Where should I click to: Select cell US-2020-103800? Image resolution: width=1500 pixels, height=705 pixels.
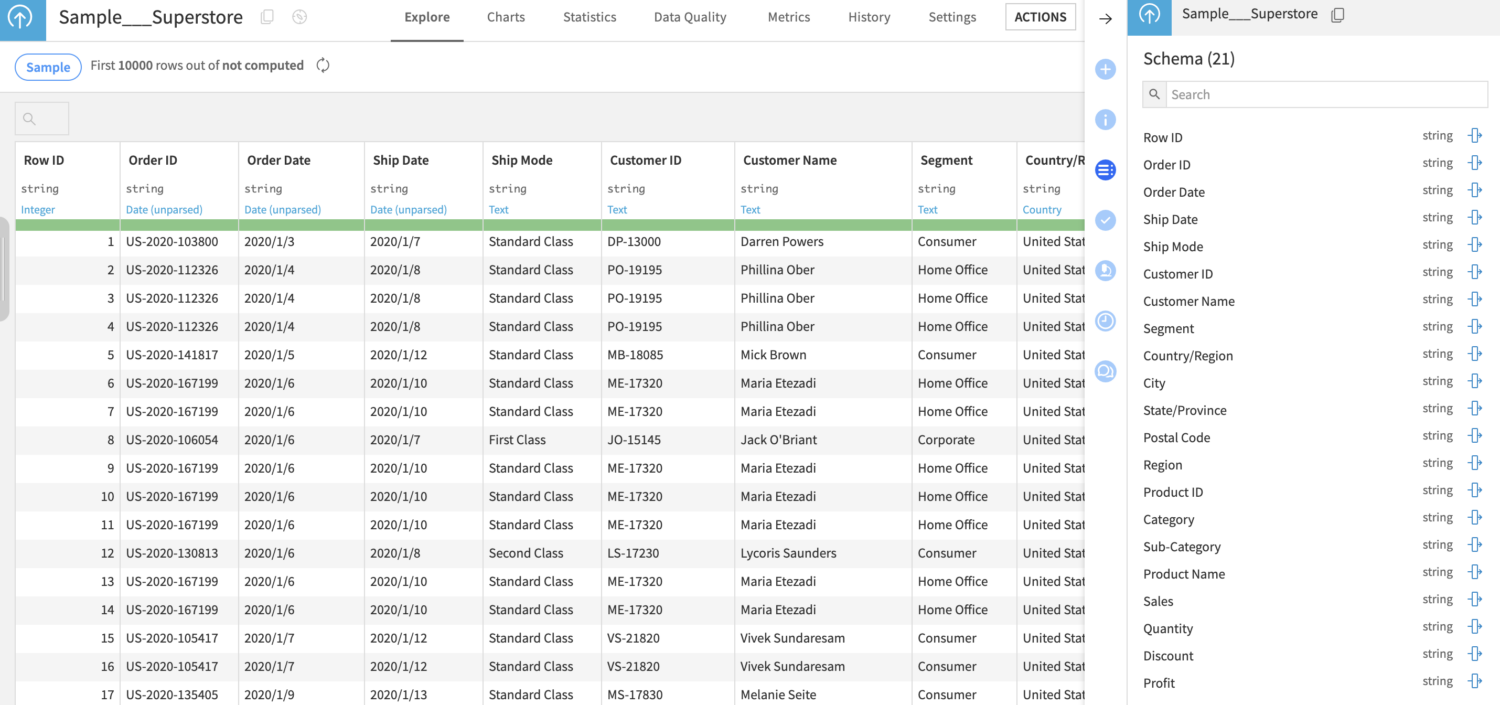[x=179, y=242]
